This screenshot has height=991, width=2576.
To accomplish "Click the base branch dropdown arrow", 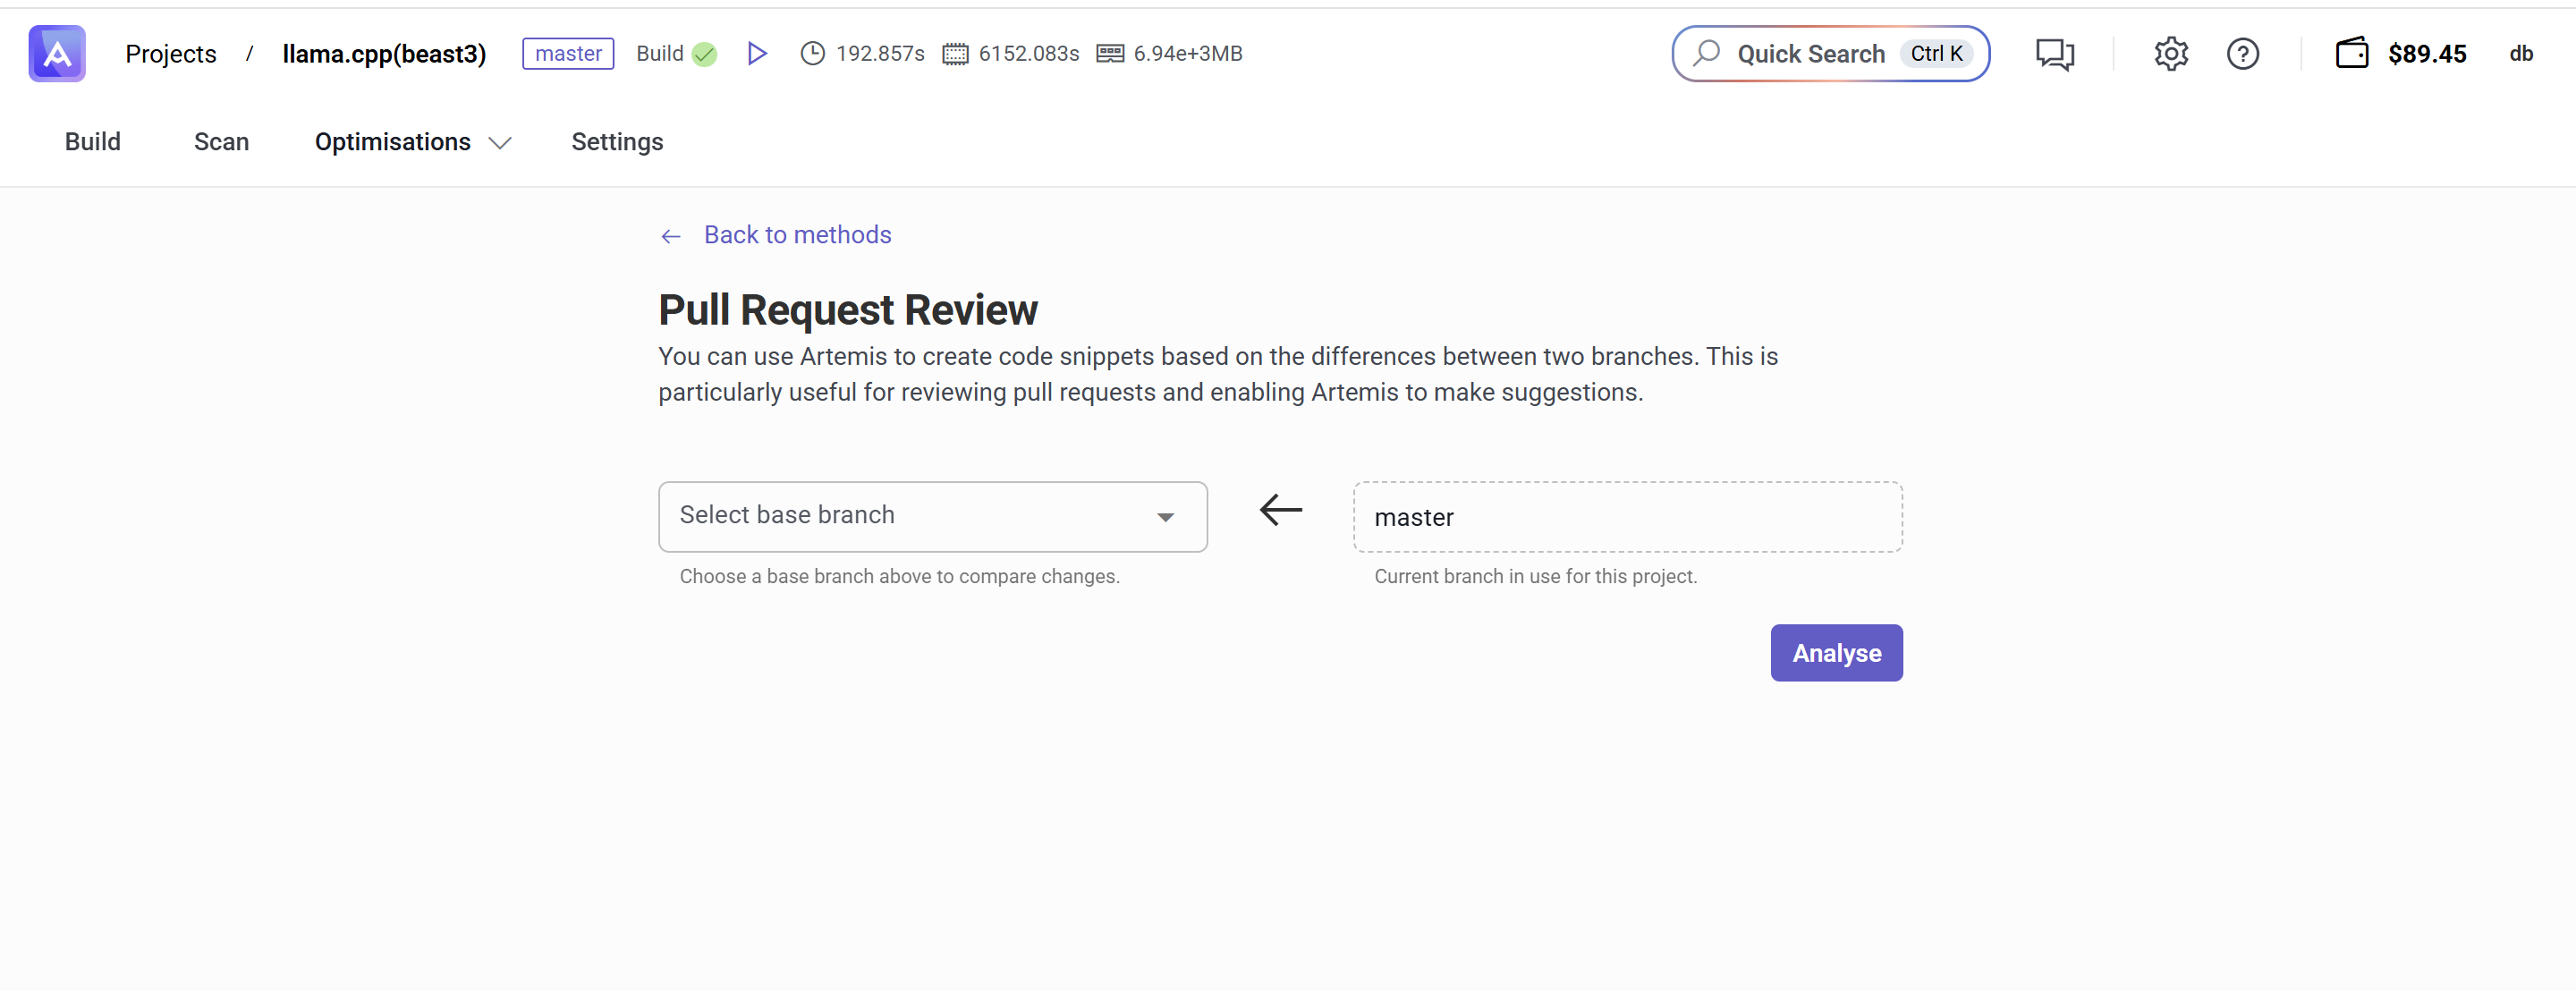I will pyautogui.click(x=1165, y=517).
